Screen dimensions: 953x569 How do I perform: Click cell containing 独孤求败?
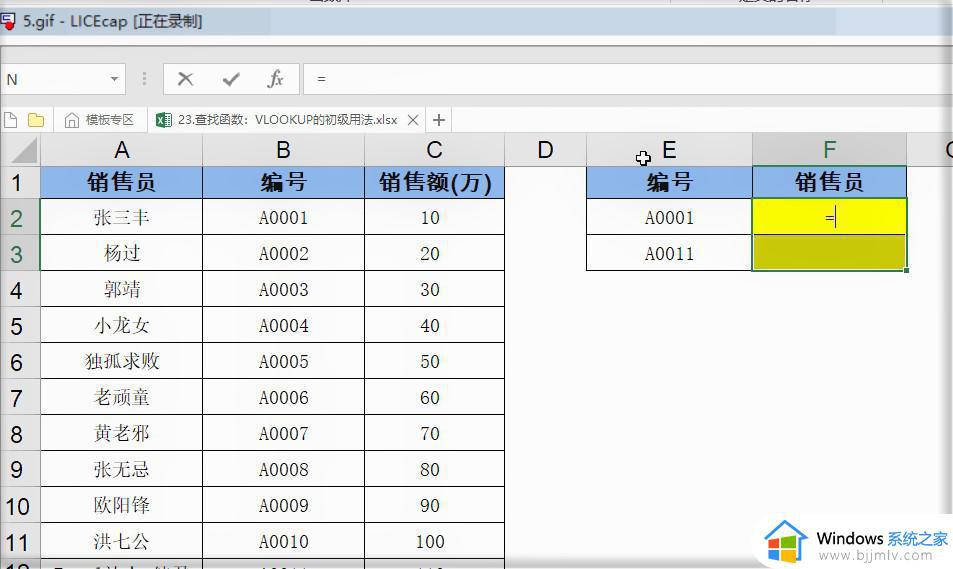click(122, 362)
